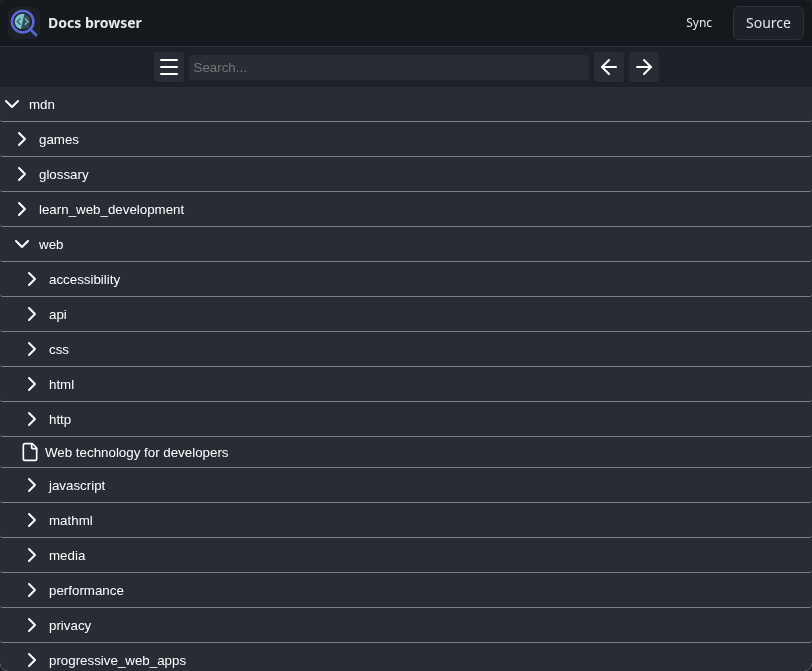The image size is (812, 671).
Task: Select the mathml label
Action: [70, 521]
